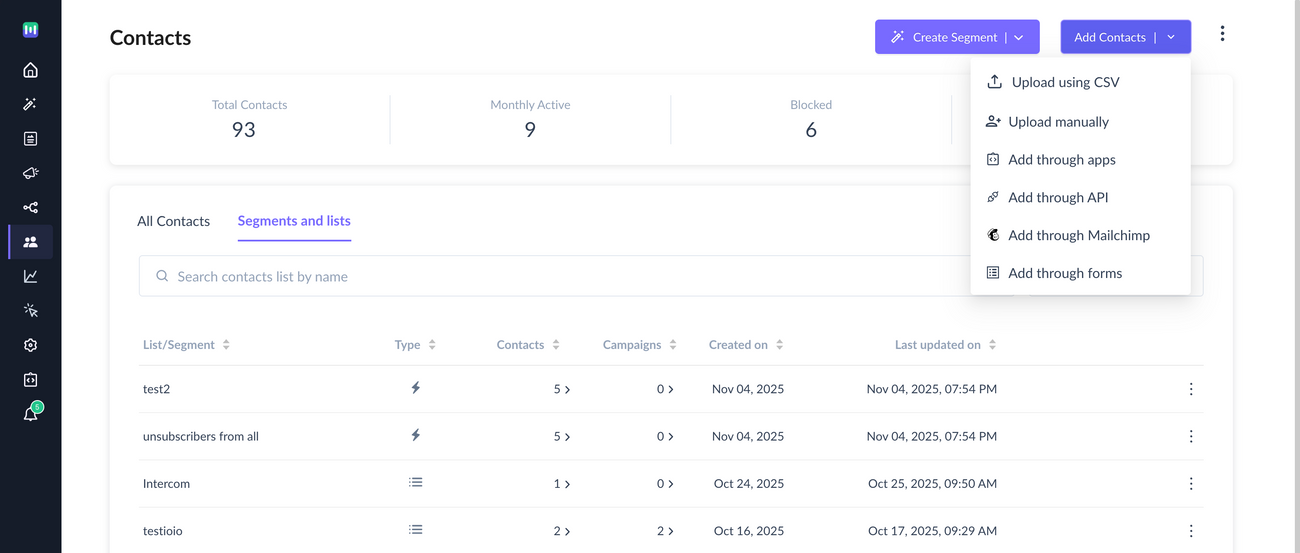Open the settings gear sidebar icon
The width and height of the screenshot is (1300, 553).
[30, 345]
